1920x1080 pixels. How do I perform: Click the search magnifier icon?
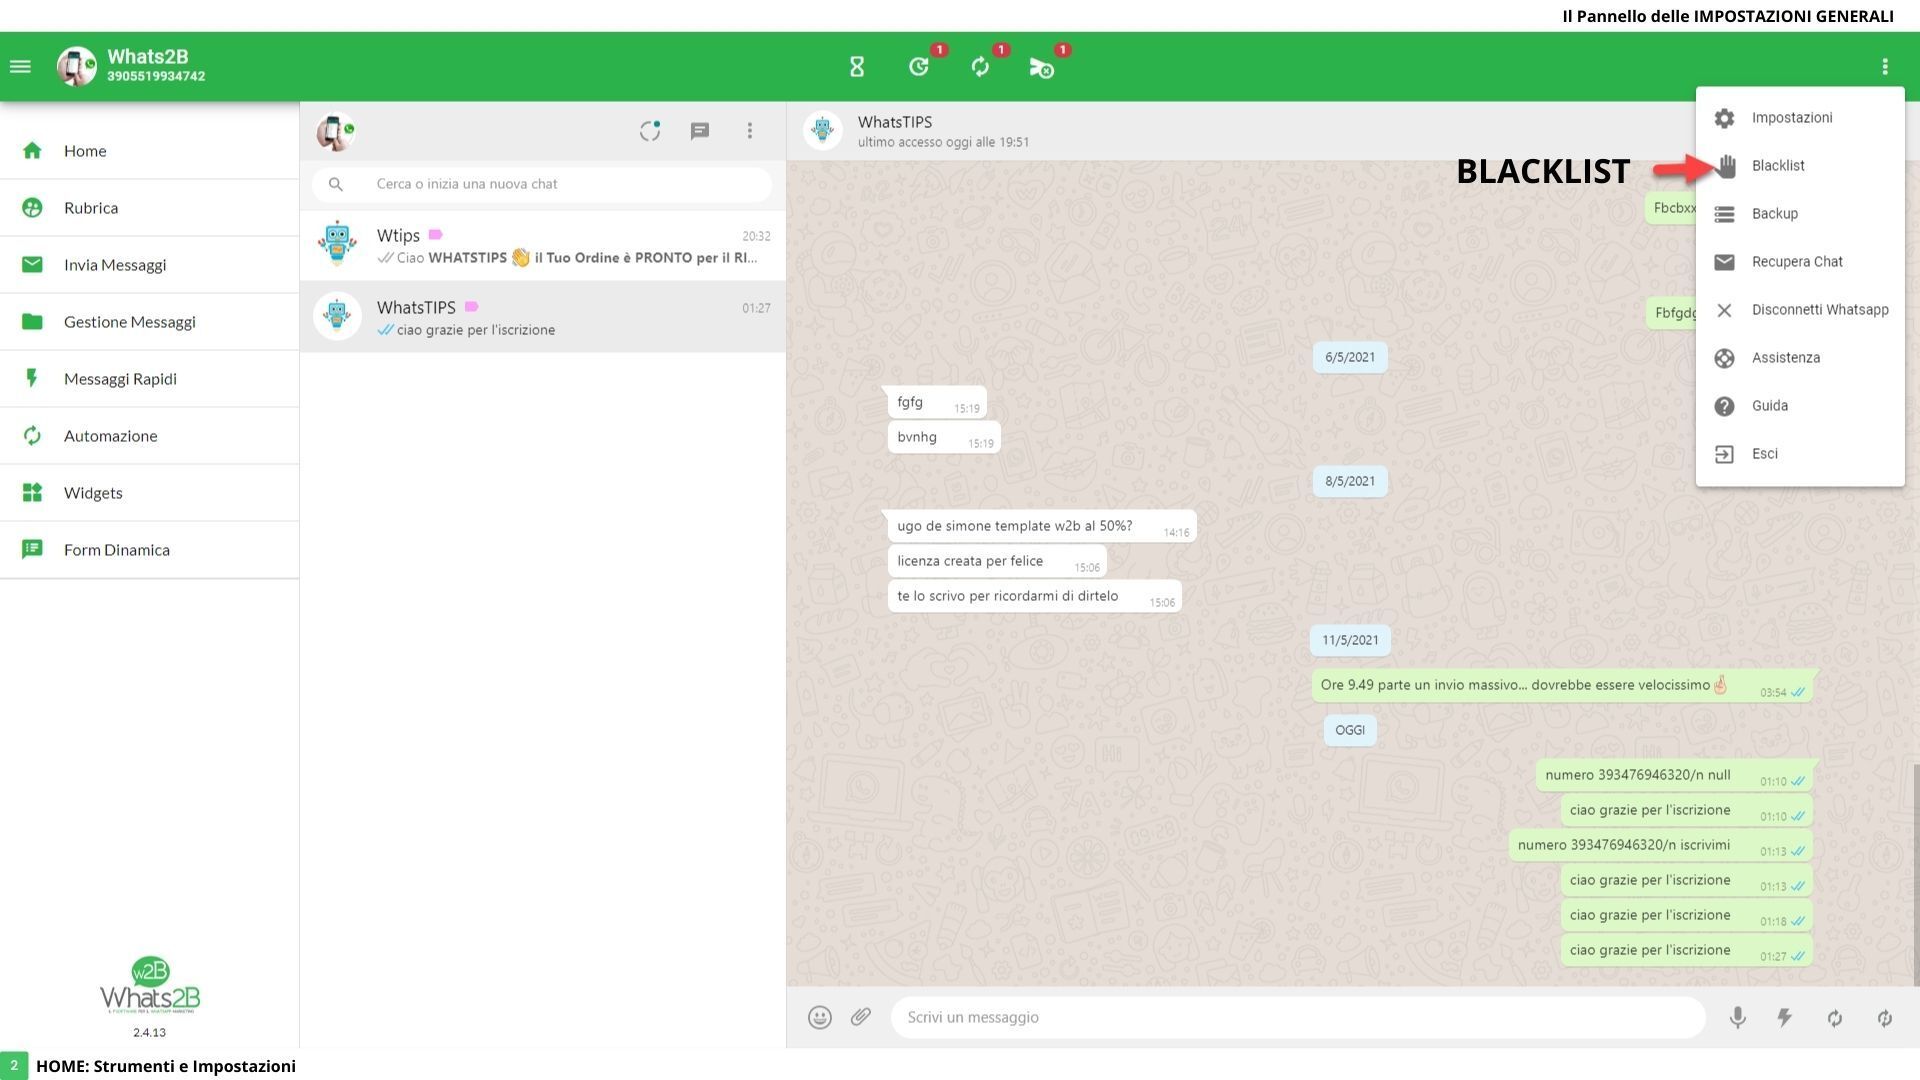[x=336, y=184]
